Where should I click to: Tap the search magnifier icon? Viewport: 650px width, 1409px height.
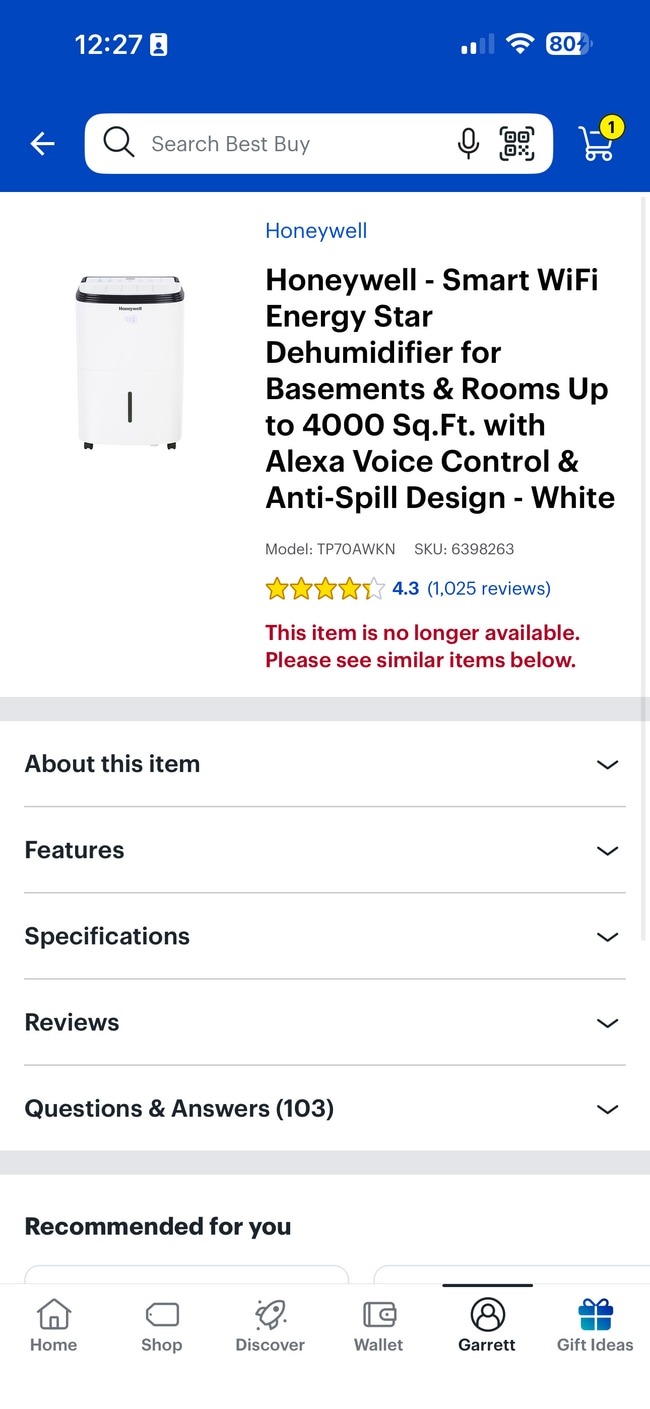(118, 143)
